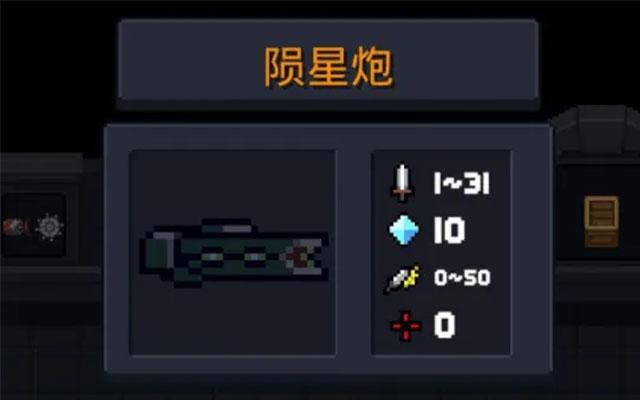Image resolution: width=640 pixels, height=400 pixels.
Task: Select the gear-shaped item on left shelf
Action: tap(49, 227)
